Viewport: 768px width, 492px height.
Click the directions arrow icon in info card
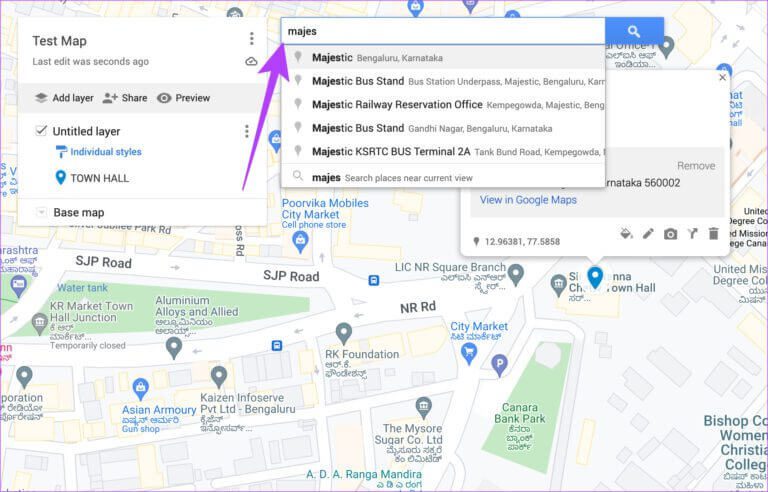(692, 233)
